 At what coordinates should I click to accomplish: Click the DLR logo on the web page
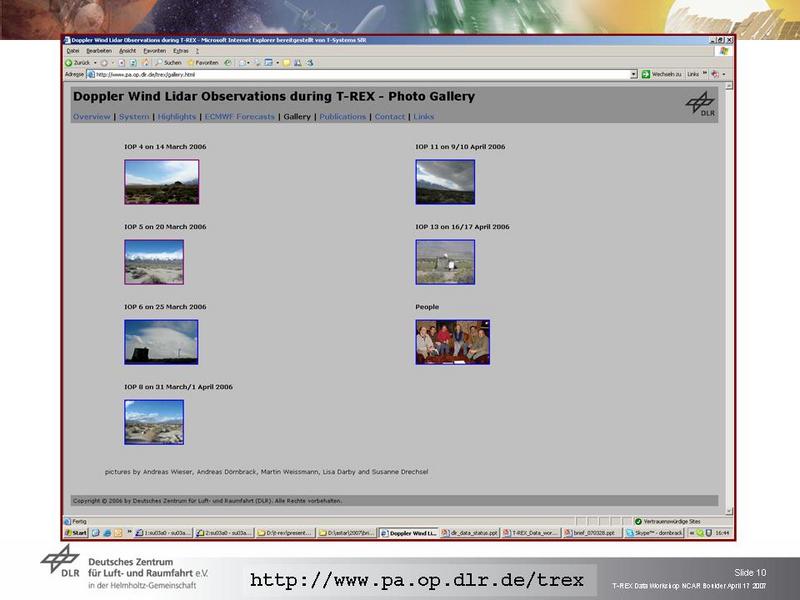(x=701, y=104)
